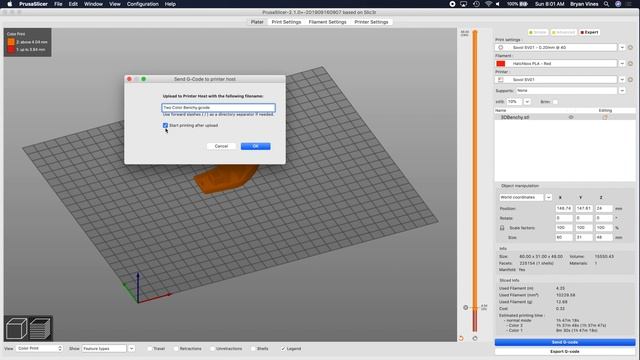
Task: Click the Wi-Fi status icon
Action: (x=488, y=4)
